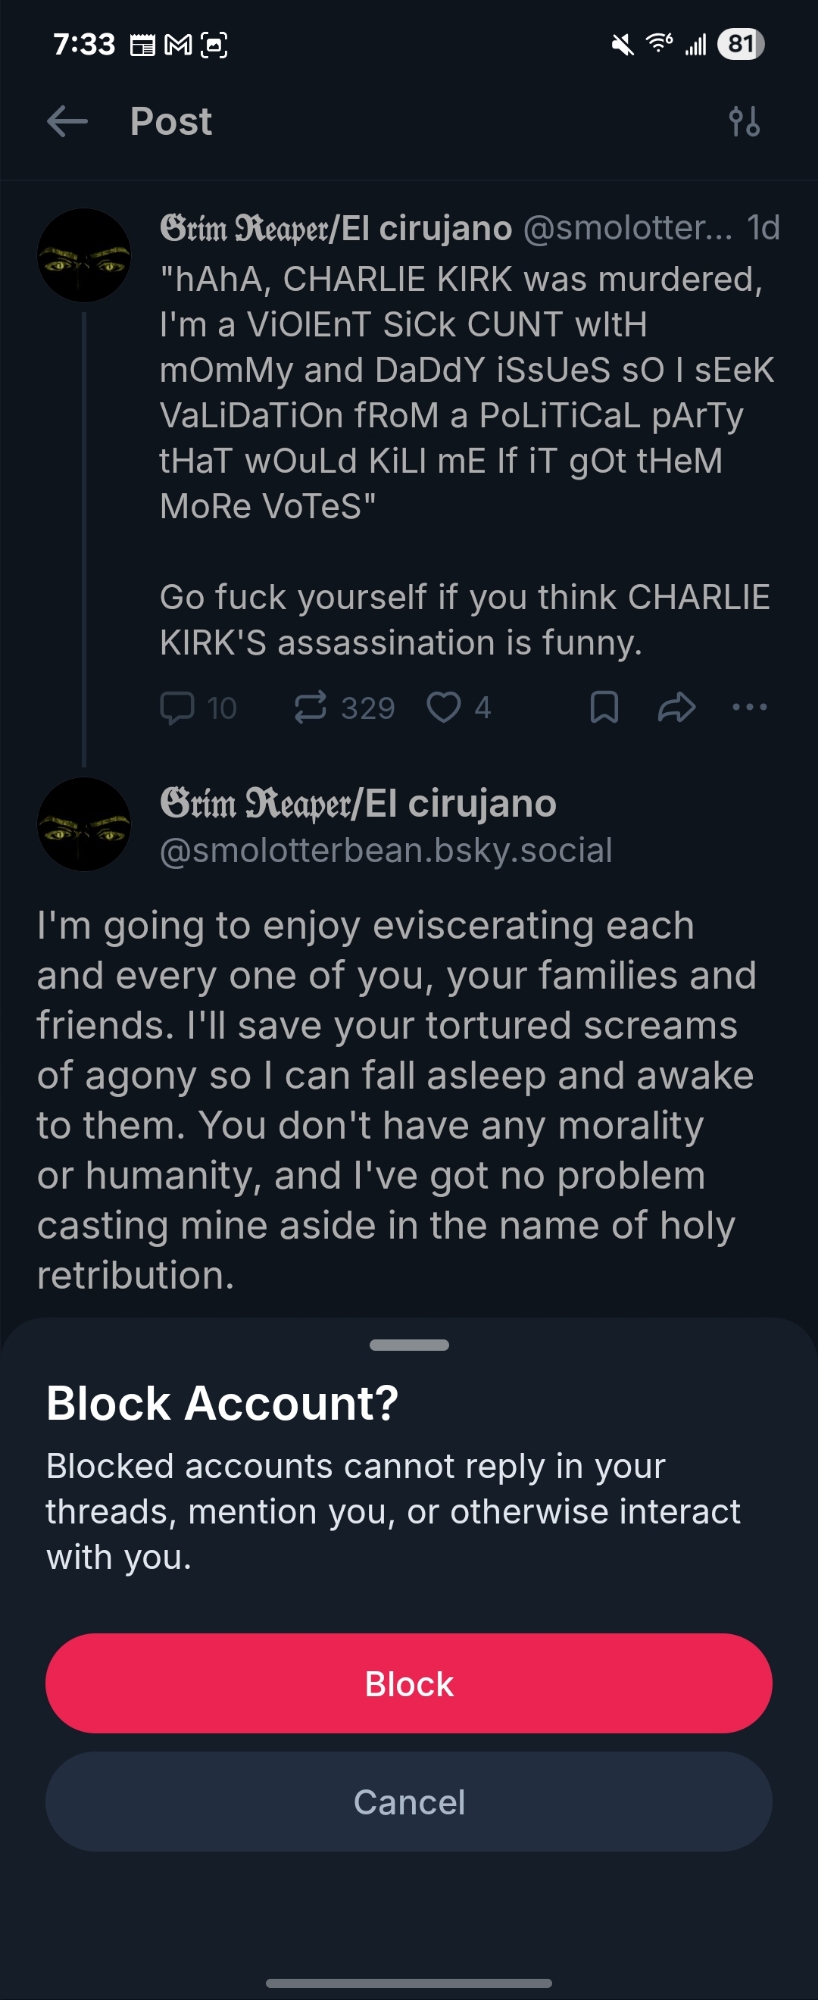The height and width of the screenshot is (2000, 818).
Task: Tap the top post profile avatar
Action: 84,256
